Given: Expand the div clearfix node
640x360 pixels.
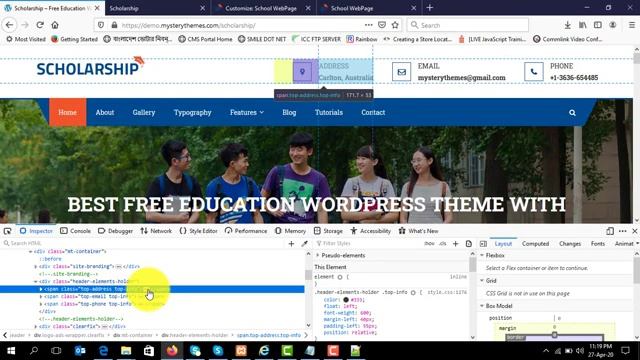Looking at the screenshot, I should pyautogui.click(x=35, y=327).
